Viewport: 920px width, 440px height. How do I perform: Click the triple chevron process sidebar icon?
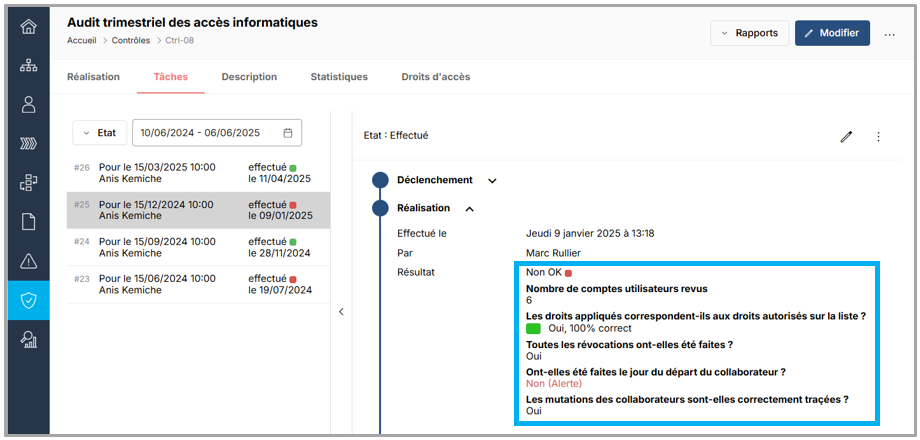(28, 144)
